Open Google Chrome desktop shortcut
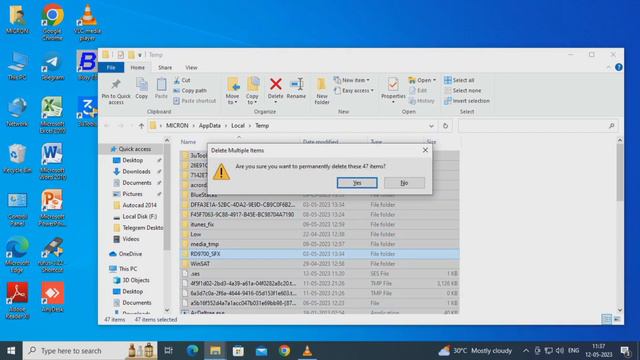Image resolution: width=640 pixels, height=360 pixels. [53, 22]
